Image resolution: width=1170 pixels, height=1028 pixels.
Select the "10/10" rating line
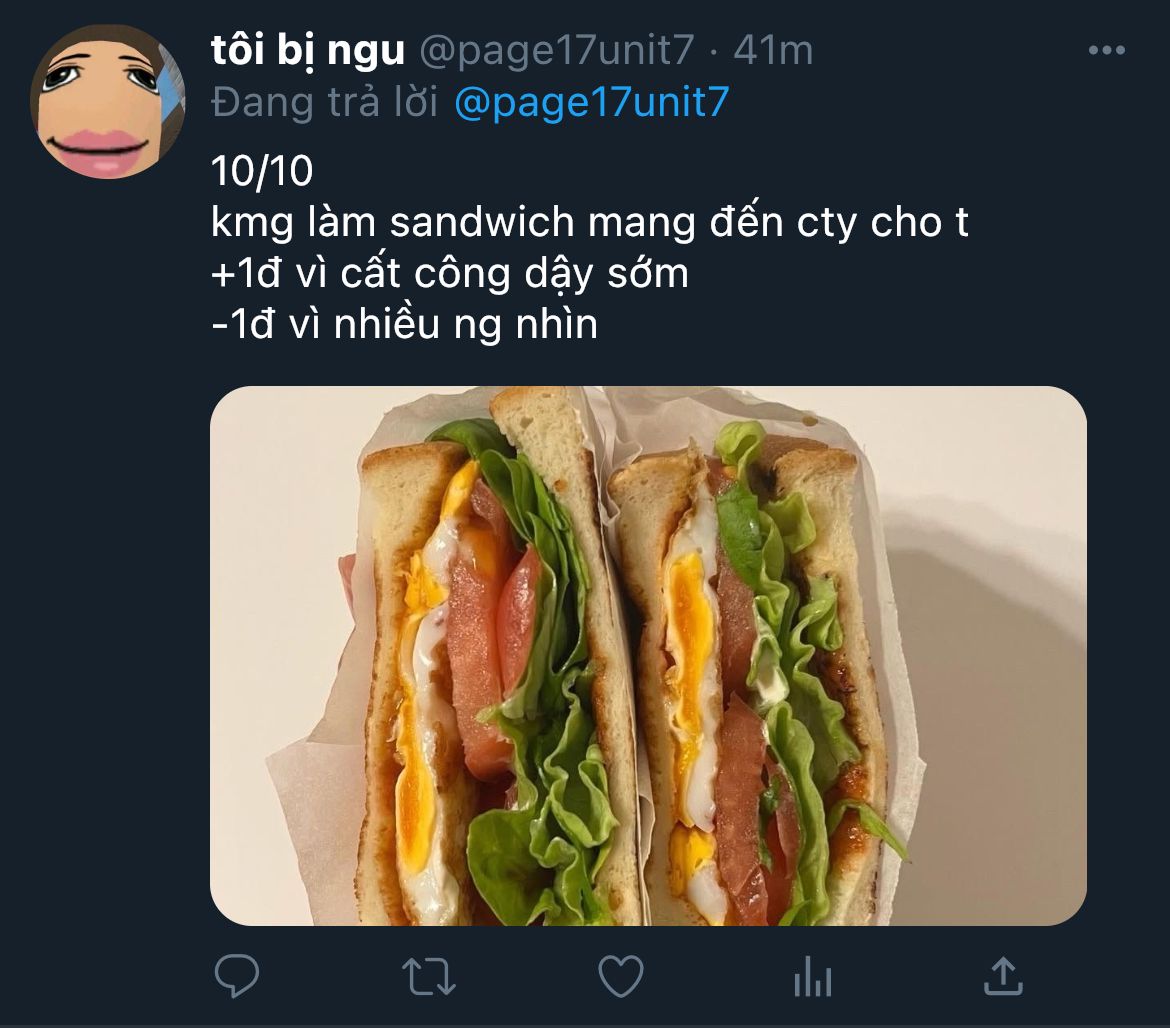pos(262,171)
